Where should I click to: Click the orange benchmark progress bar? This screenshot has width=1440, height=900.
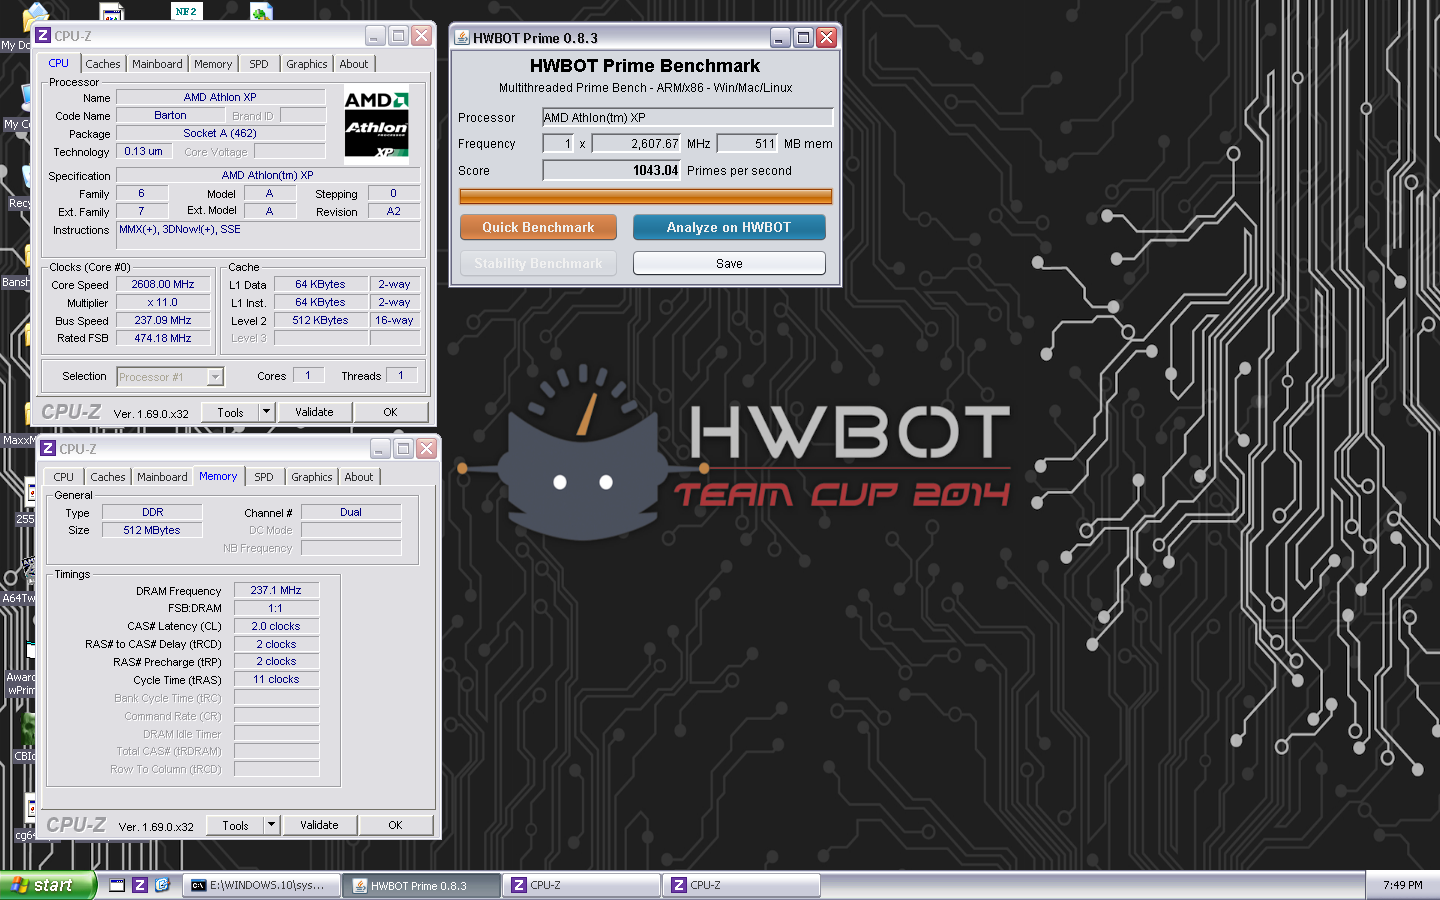(645, 196)
